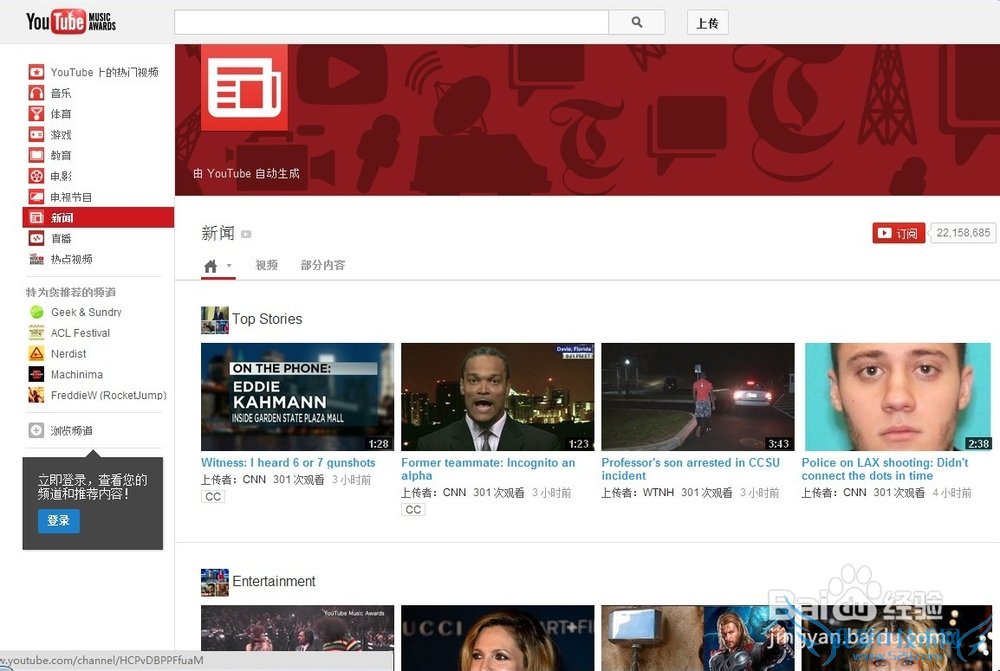Click the Entertainment heading

pos(274,581)
